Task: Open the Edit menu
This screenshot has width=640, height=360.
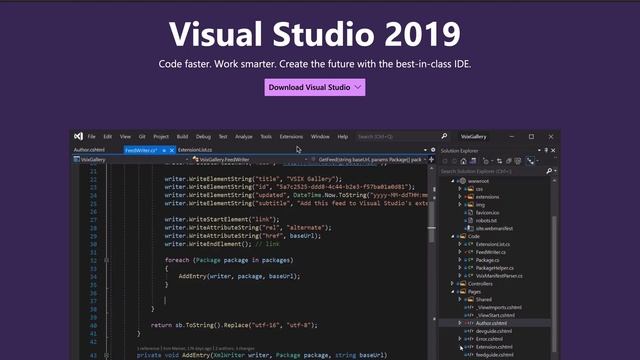Action: (x=108, y=137)
